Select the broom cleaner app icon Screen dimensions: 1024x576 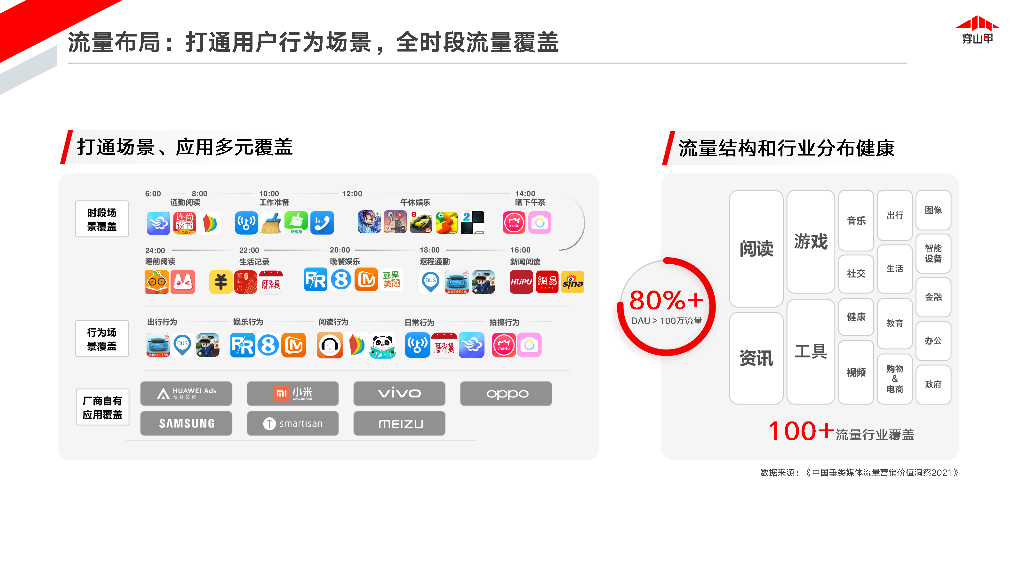tap(271, 223)
